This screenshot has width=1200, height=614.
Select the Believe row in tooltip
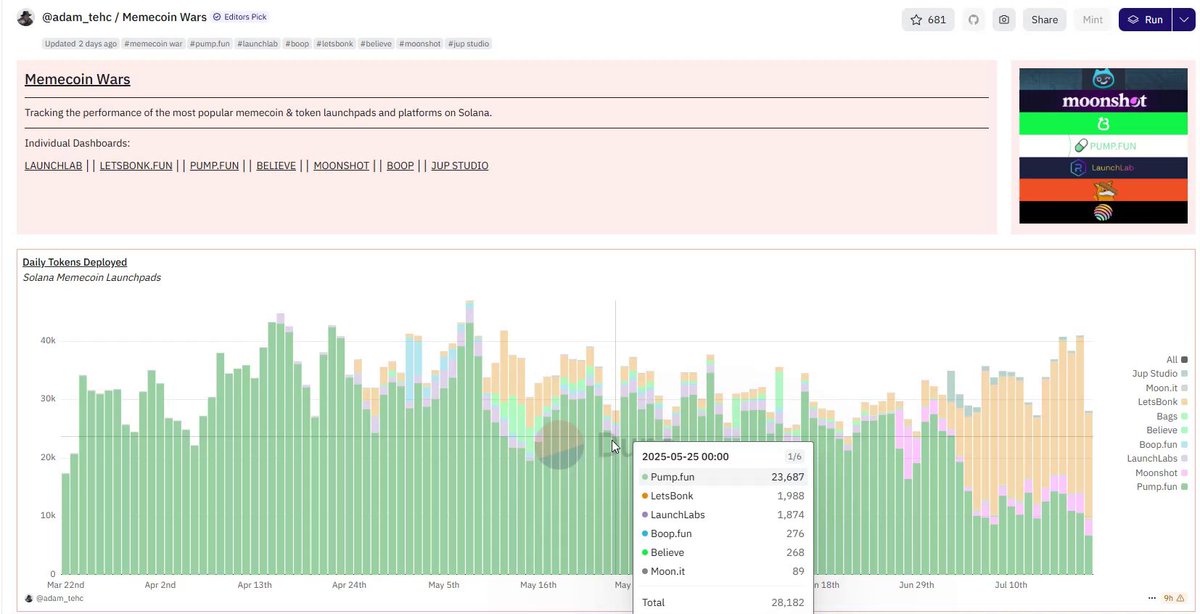tap(723, 552)
